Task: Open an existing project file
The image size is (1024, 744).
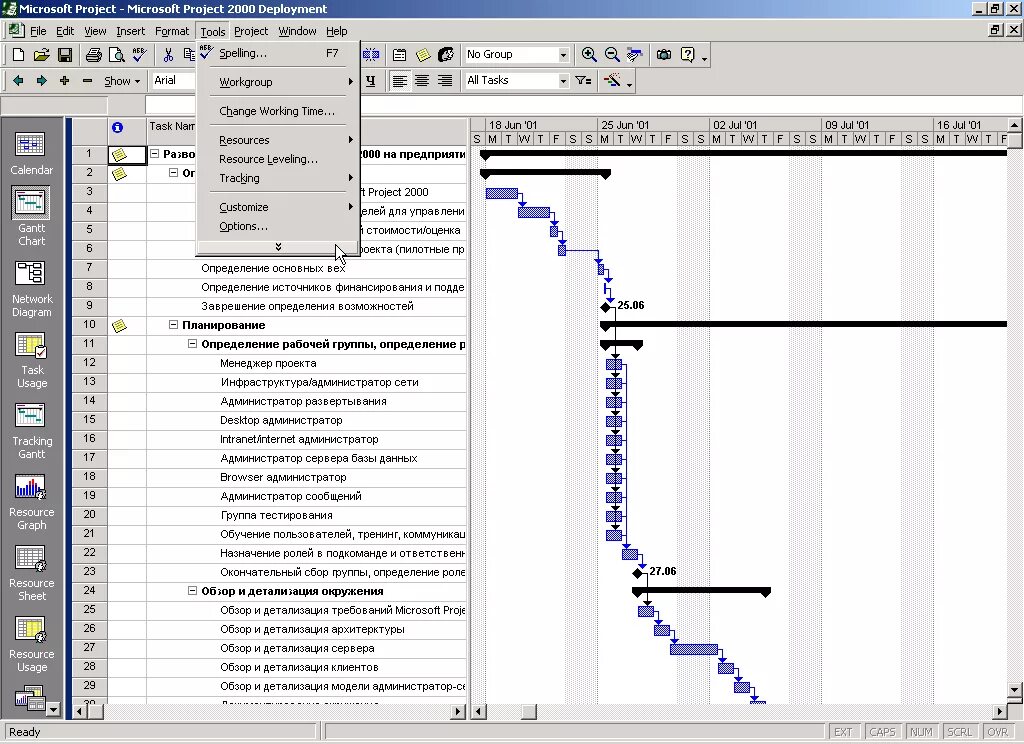Action: pyautogui.click(x=41, y=55)
